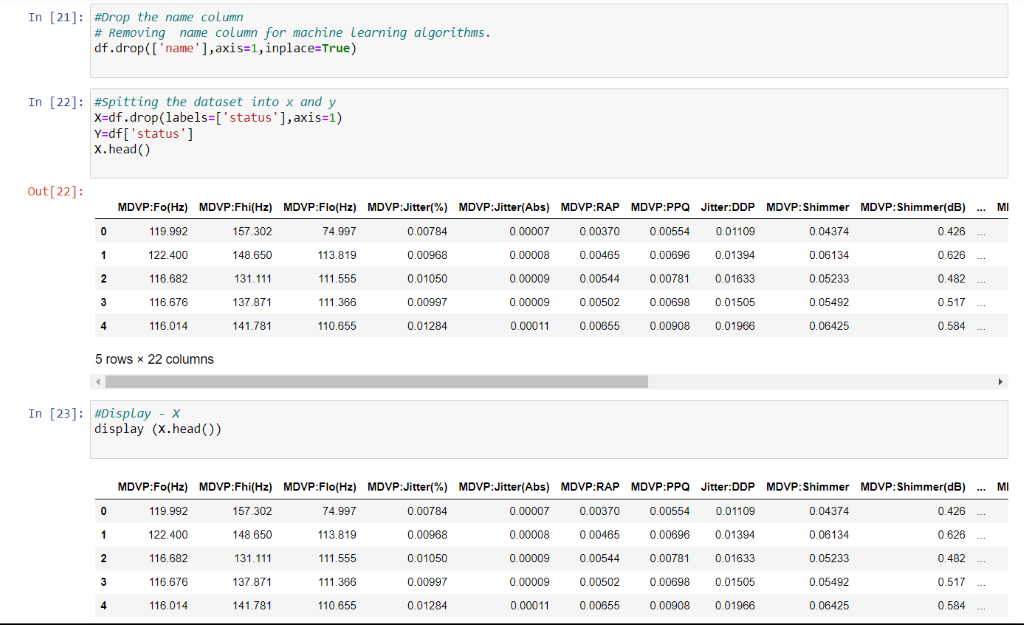The height and width of the screenshot is (625, 1024).
Task: Click value 111.366 in the In [23] output table
Action: [337, 582]
